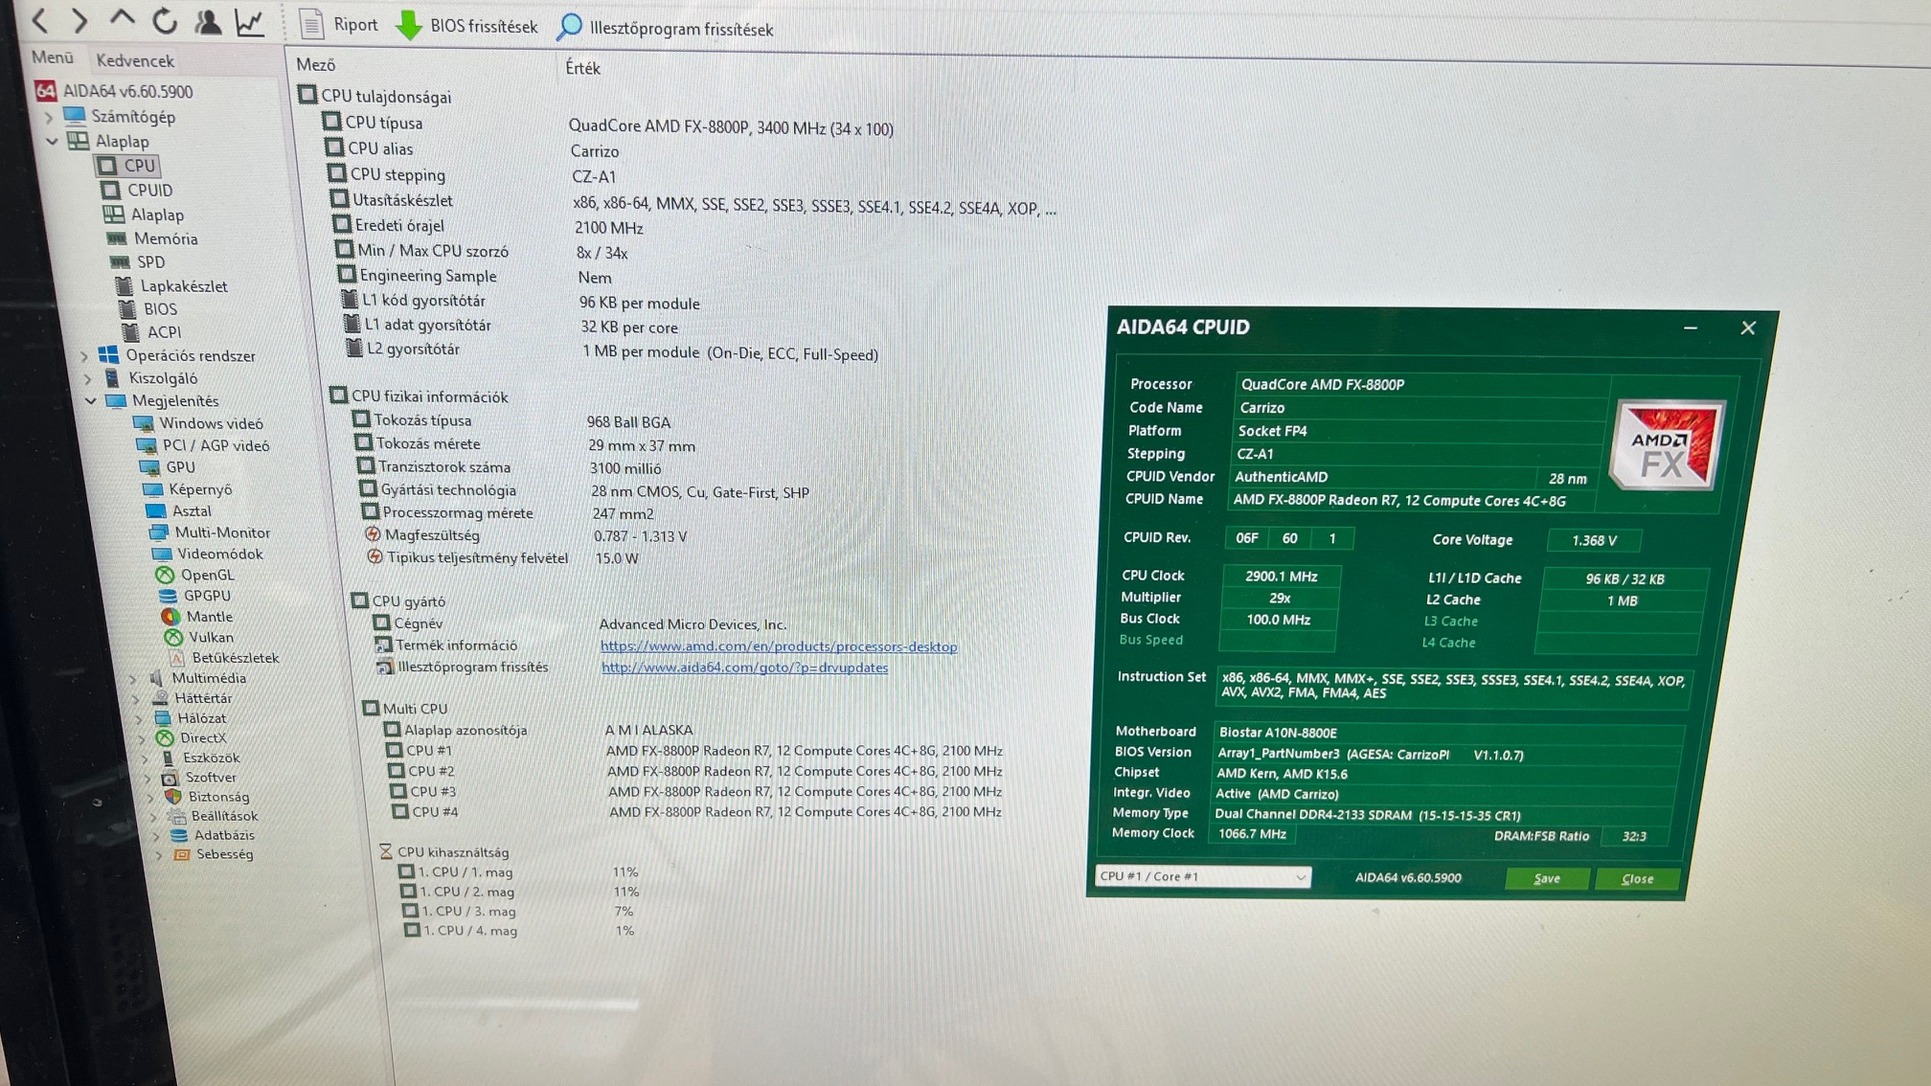Screen dimensions: 1931x1086
Task: Select the Vulkan tree item
Action: pos(210,637)
